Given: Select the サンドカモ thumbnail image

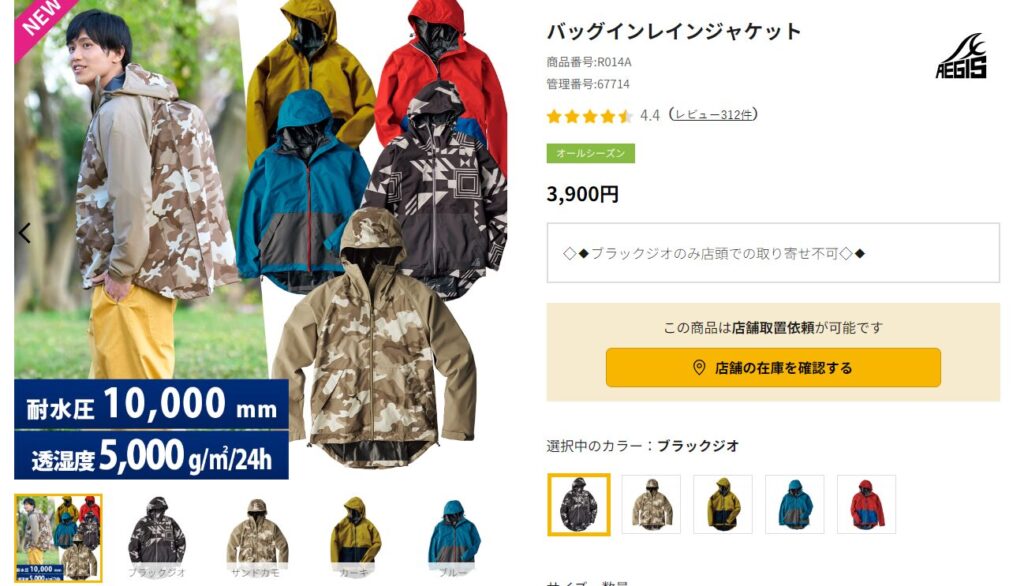Looking at the screenshot, I should coord(256,538).
